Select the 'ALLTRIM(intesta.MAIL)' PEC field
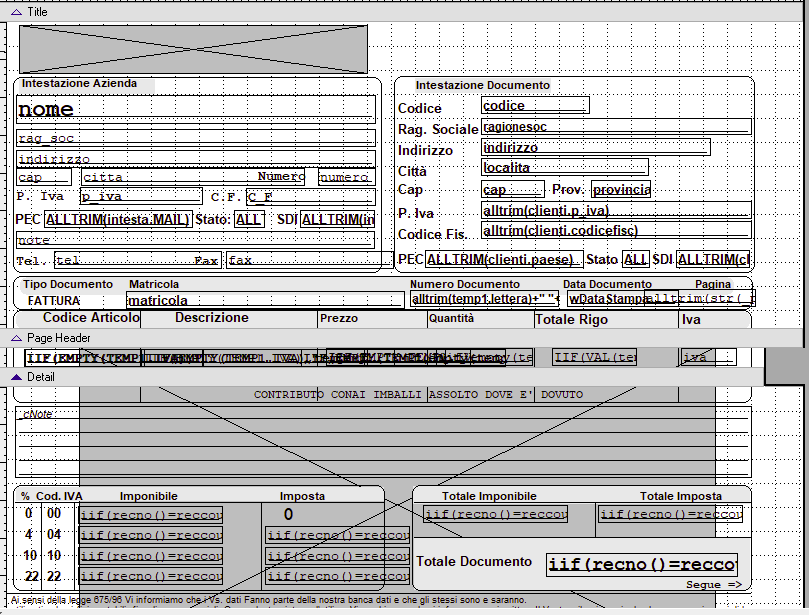The width and height of the screenshot is (809, 615). pyautogui.click(x=118, y=219)
